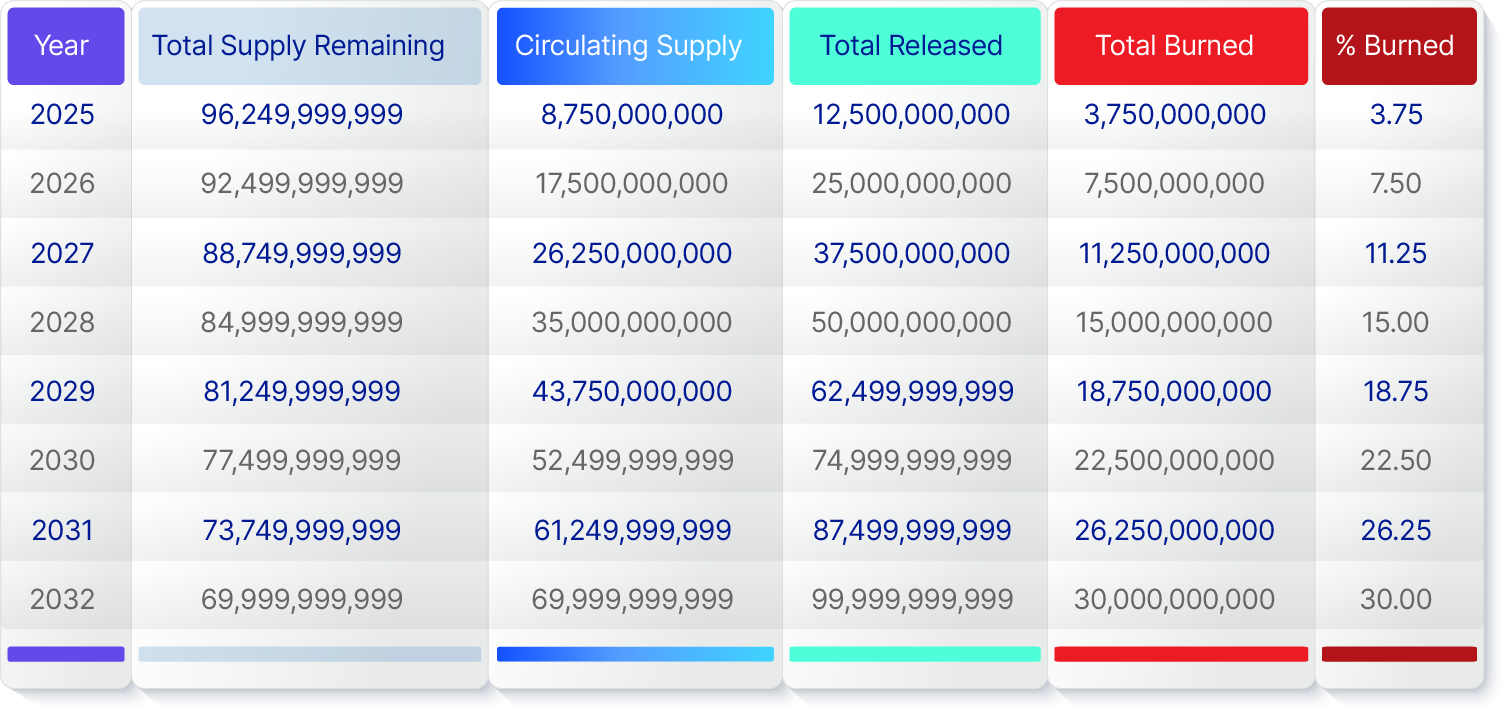Select the 11.25 percent burned cell
Viewport: 1505px width, 710px height.
click(1396, 254)
